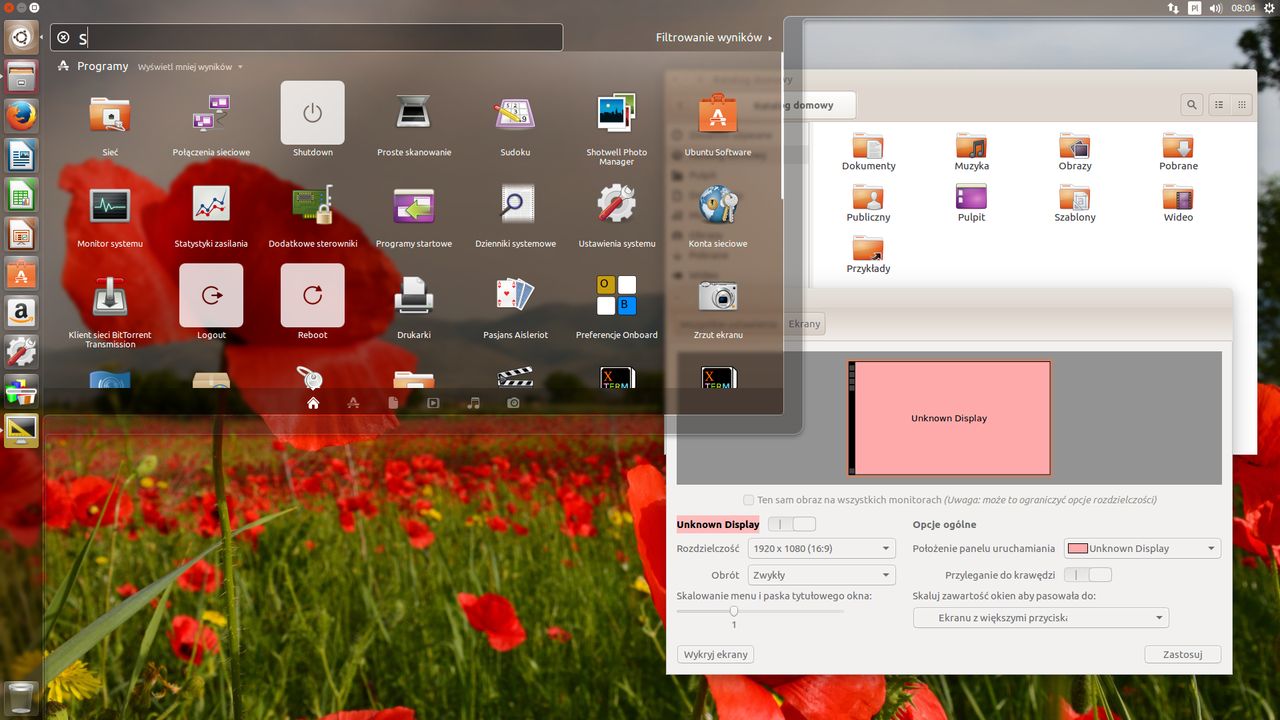Click the Zastosuj button
The height and width of the screenshot is (720, 1280).
pyautogui.click(x=1183, y=654)
